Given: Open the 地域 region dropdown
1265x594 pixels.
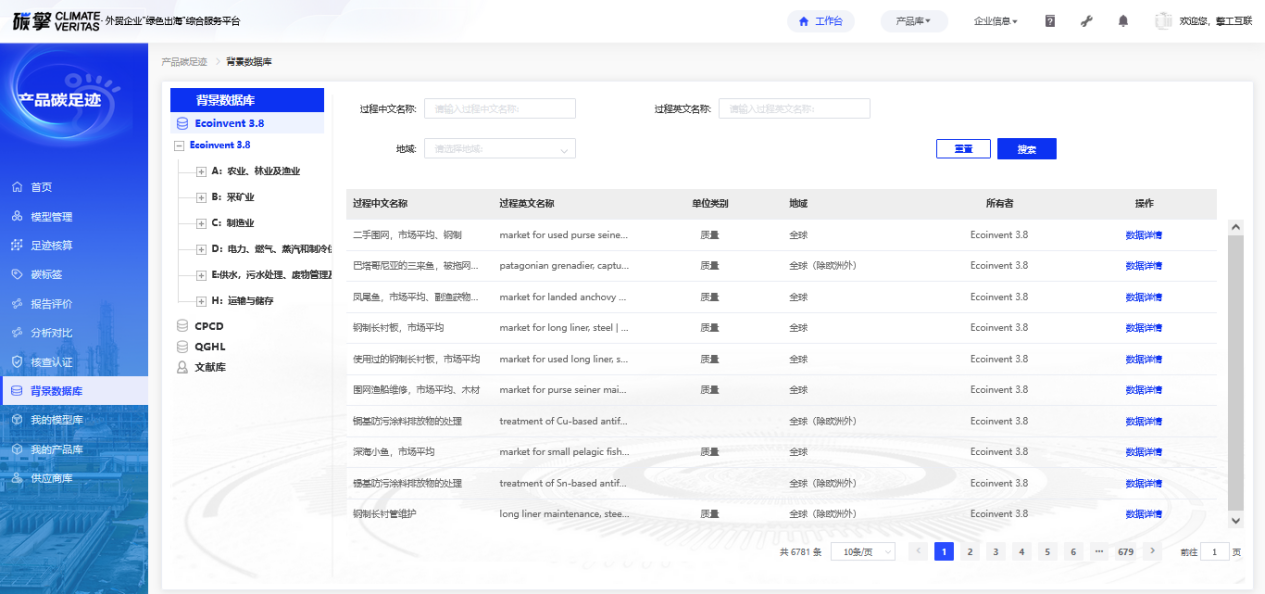Looking at the screenshot, I should 500,149.
